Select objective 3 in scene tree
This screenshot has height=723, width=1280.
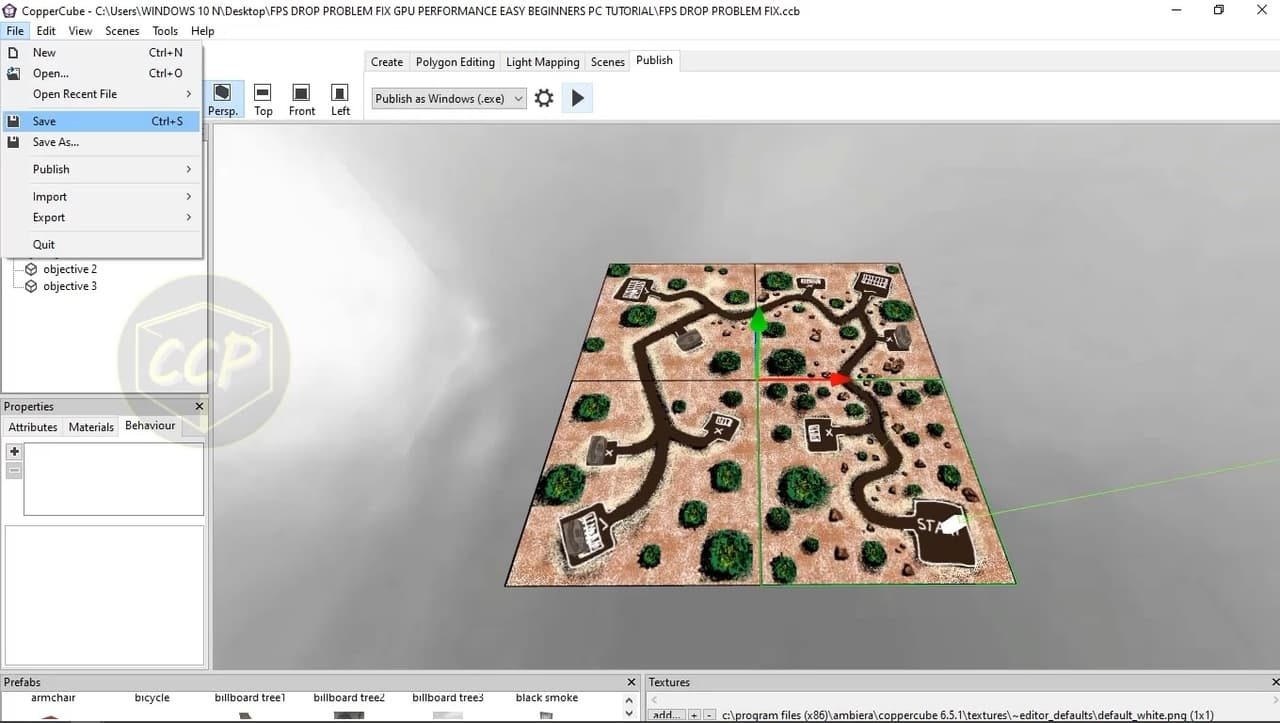click(x=70, y=286)
